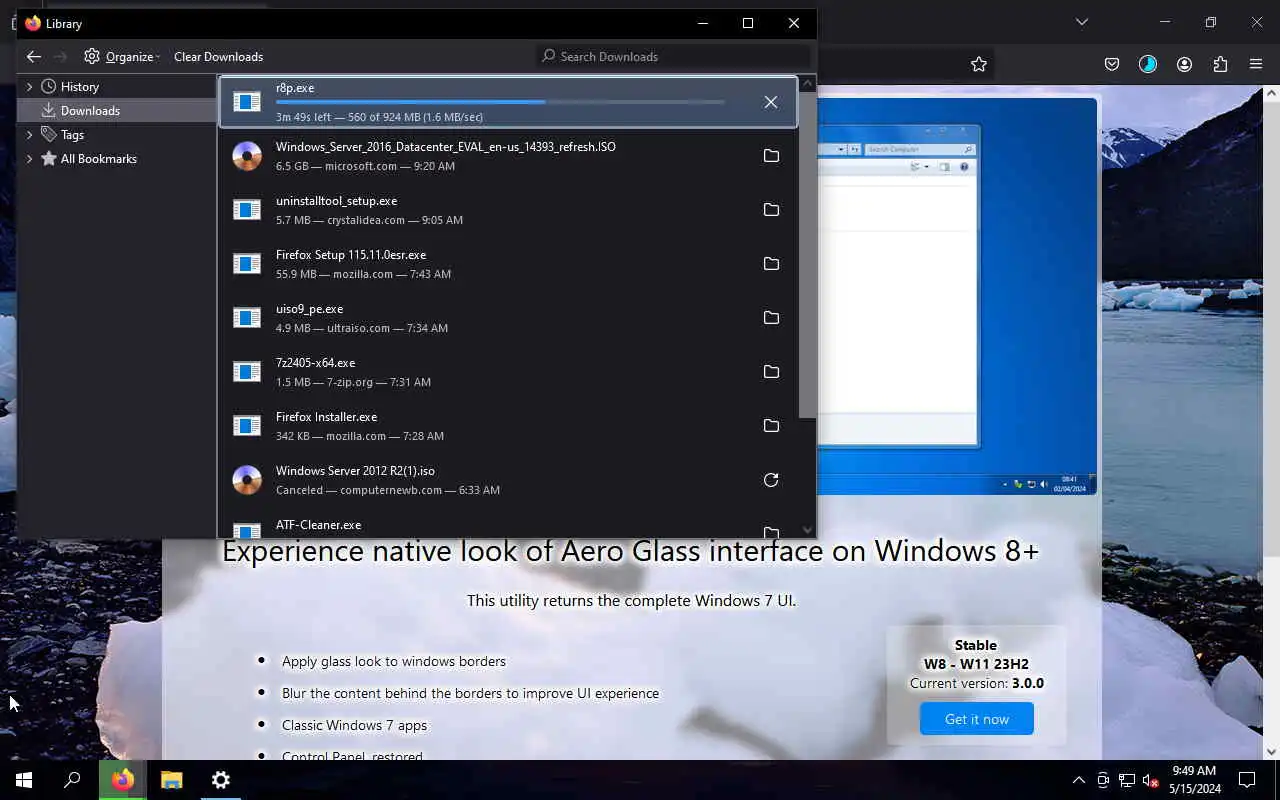Open containing folder for uiso9_pe.exe

tap(771, 318)
